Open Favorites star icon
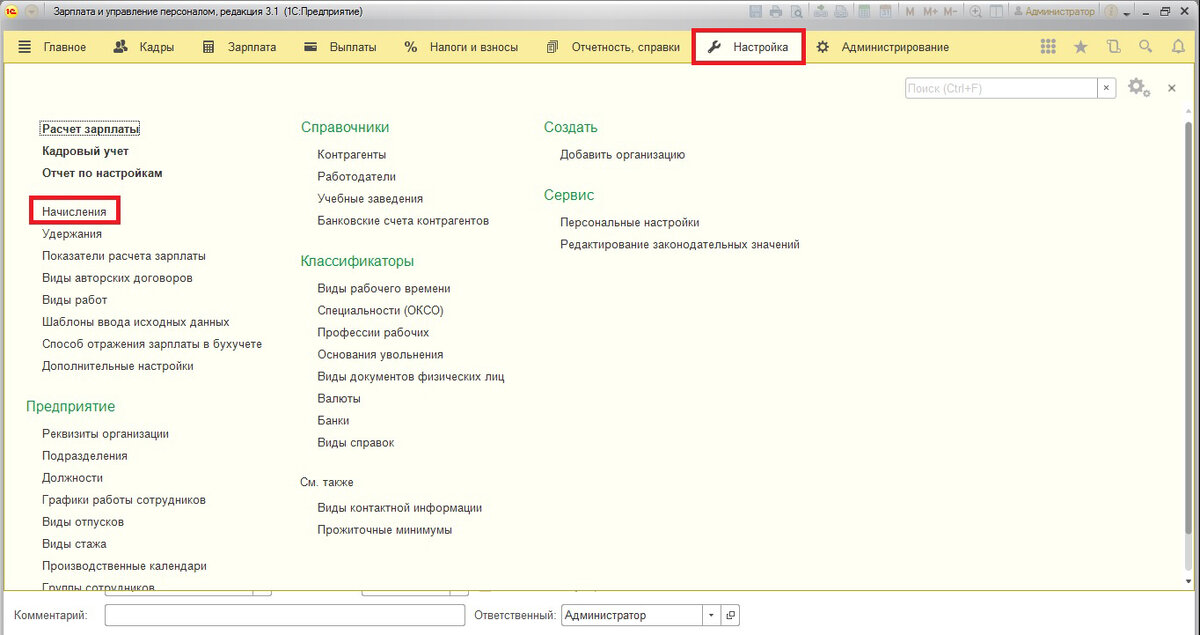This screenshot has width=1200, height=635. (x=1081, y=47)
